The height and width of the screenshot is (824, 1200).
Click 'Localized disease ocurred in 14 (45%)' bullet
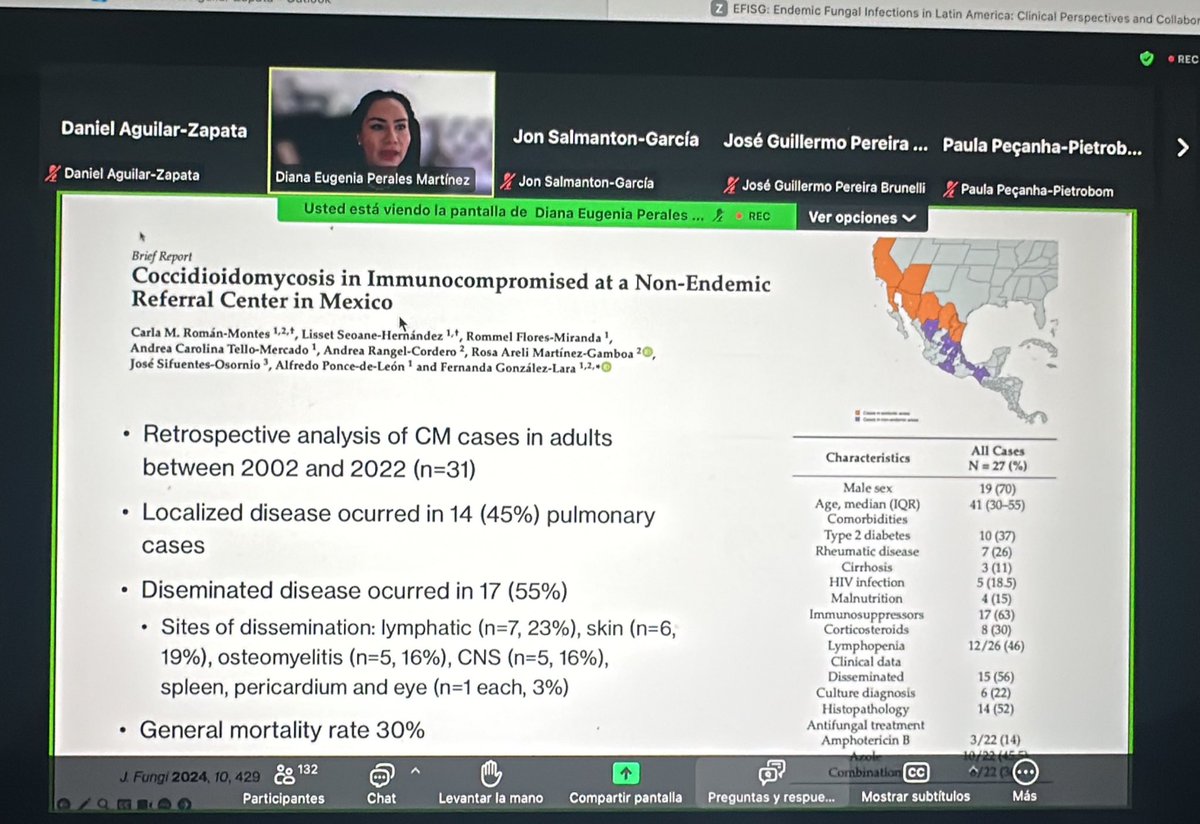(x=399, y=530)
